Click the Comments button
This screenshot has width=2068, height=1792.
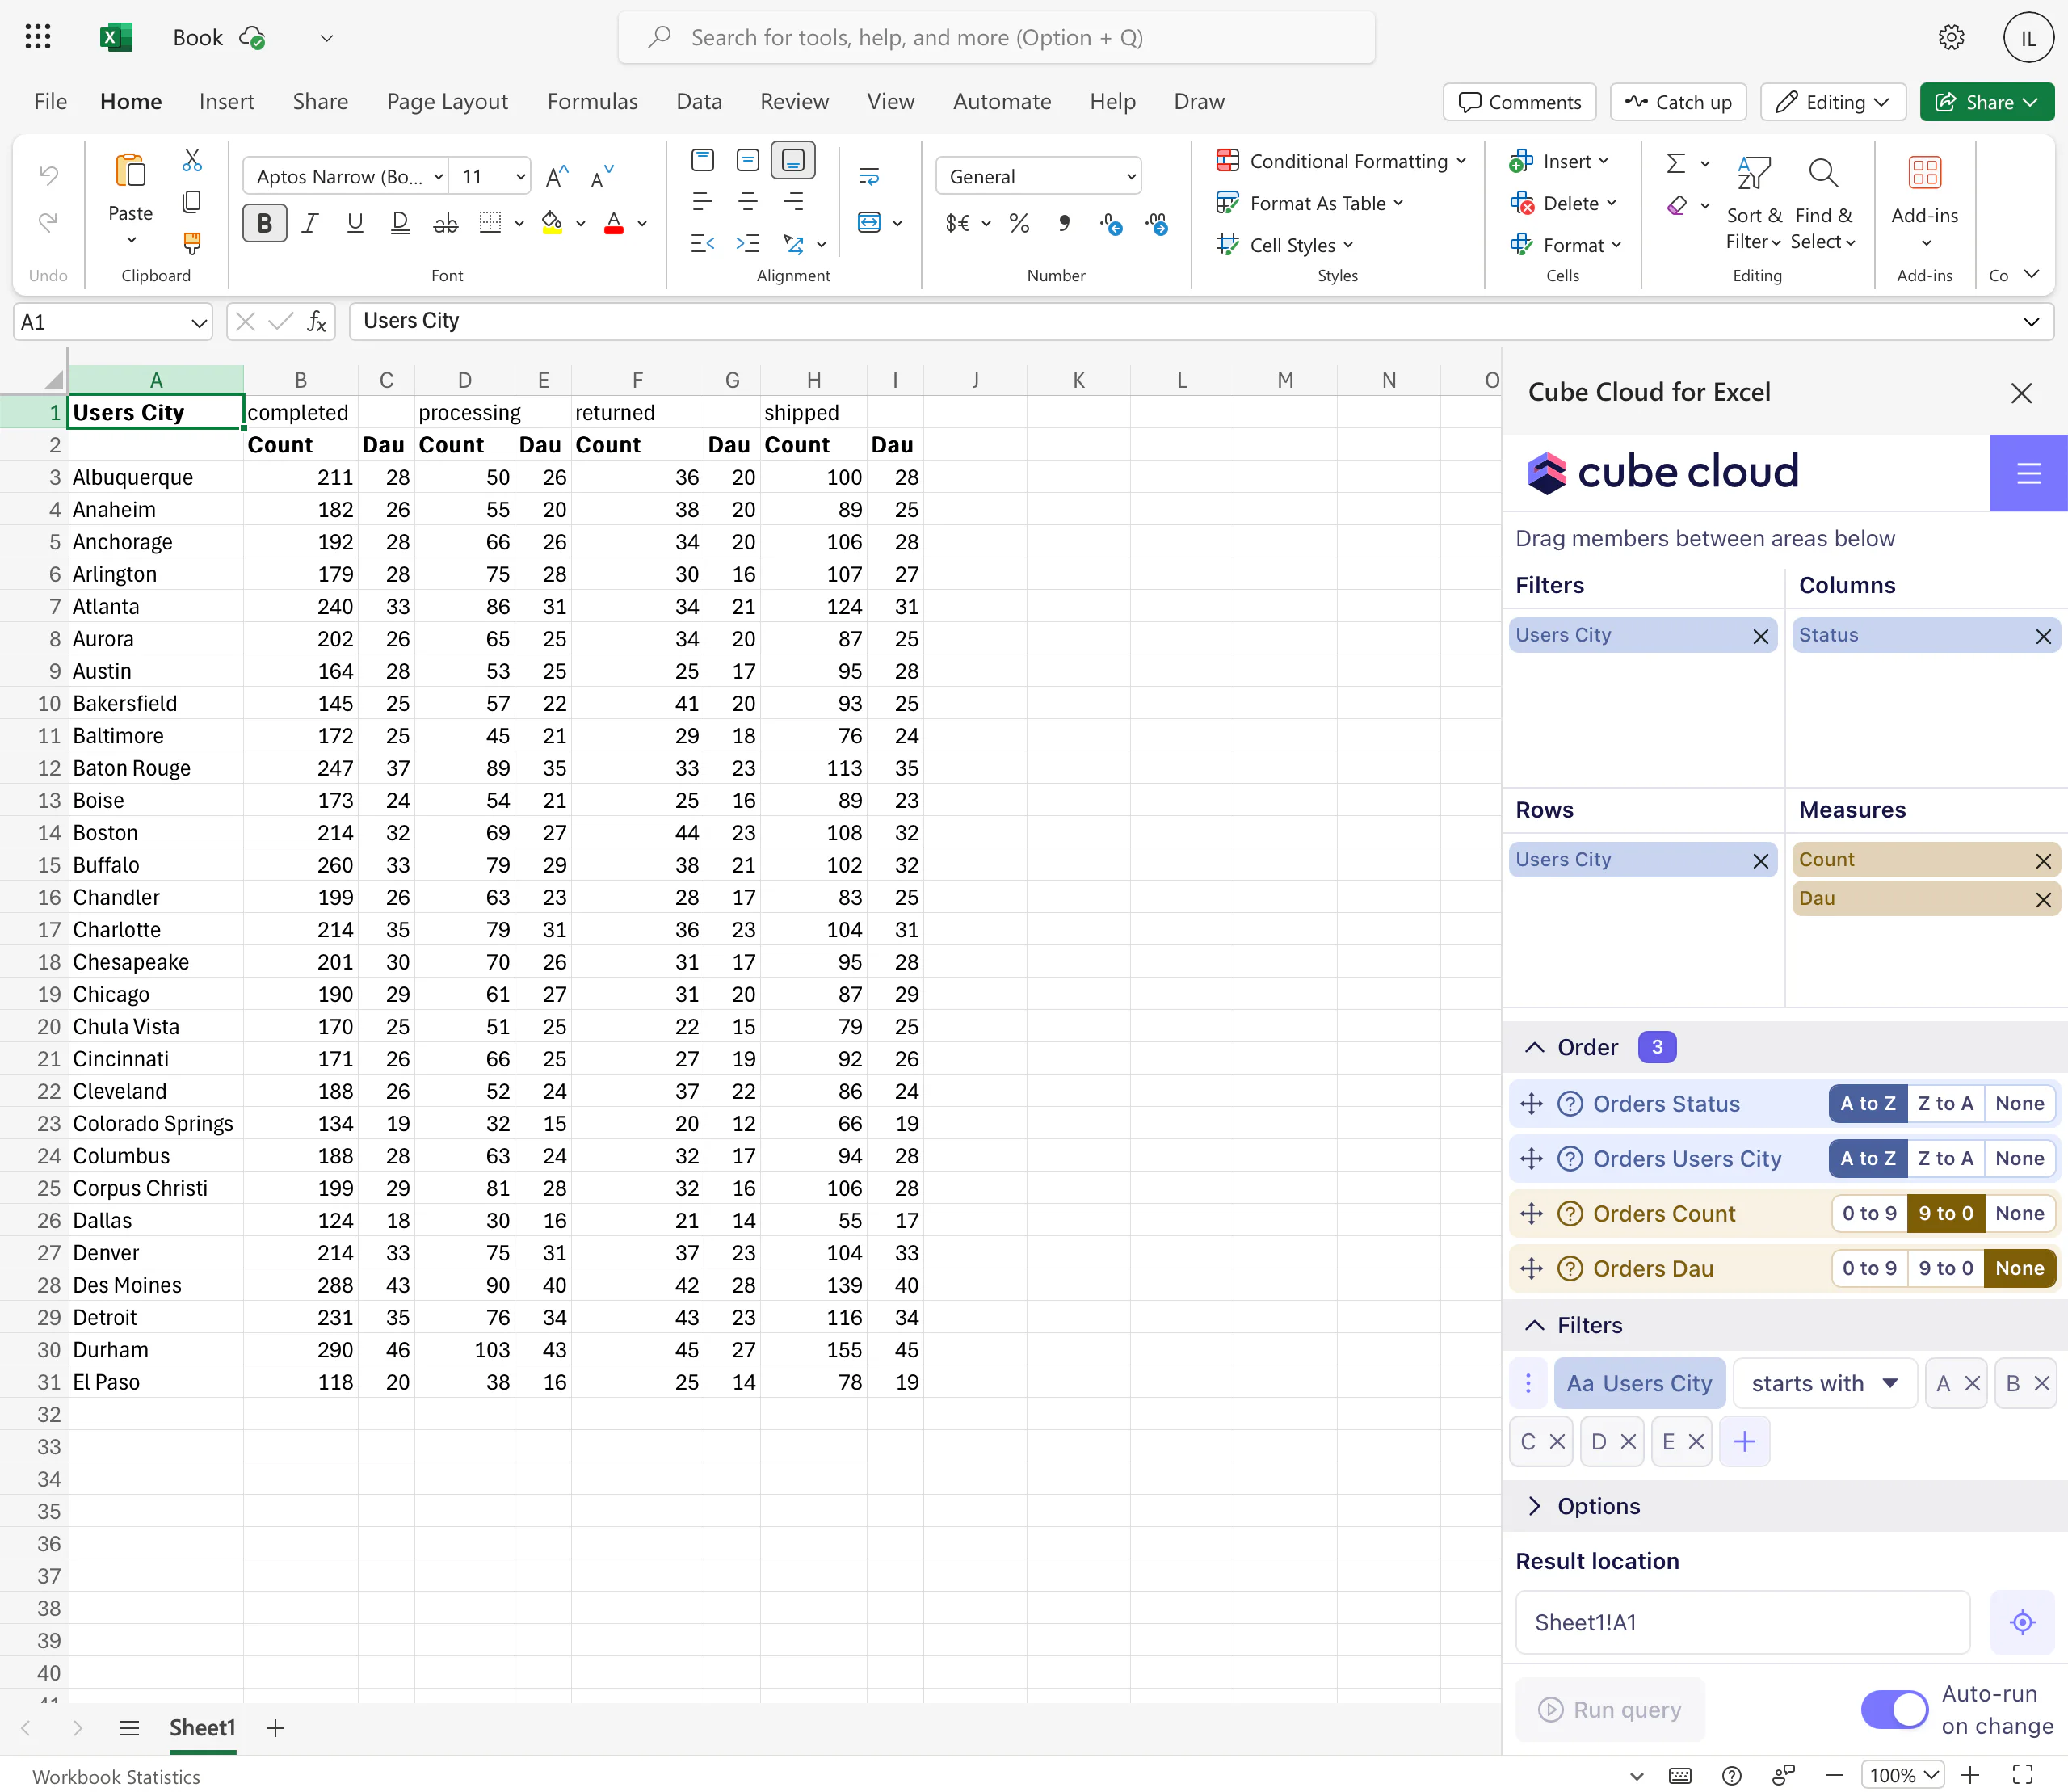tap(1519, 102)
